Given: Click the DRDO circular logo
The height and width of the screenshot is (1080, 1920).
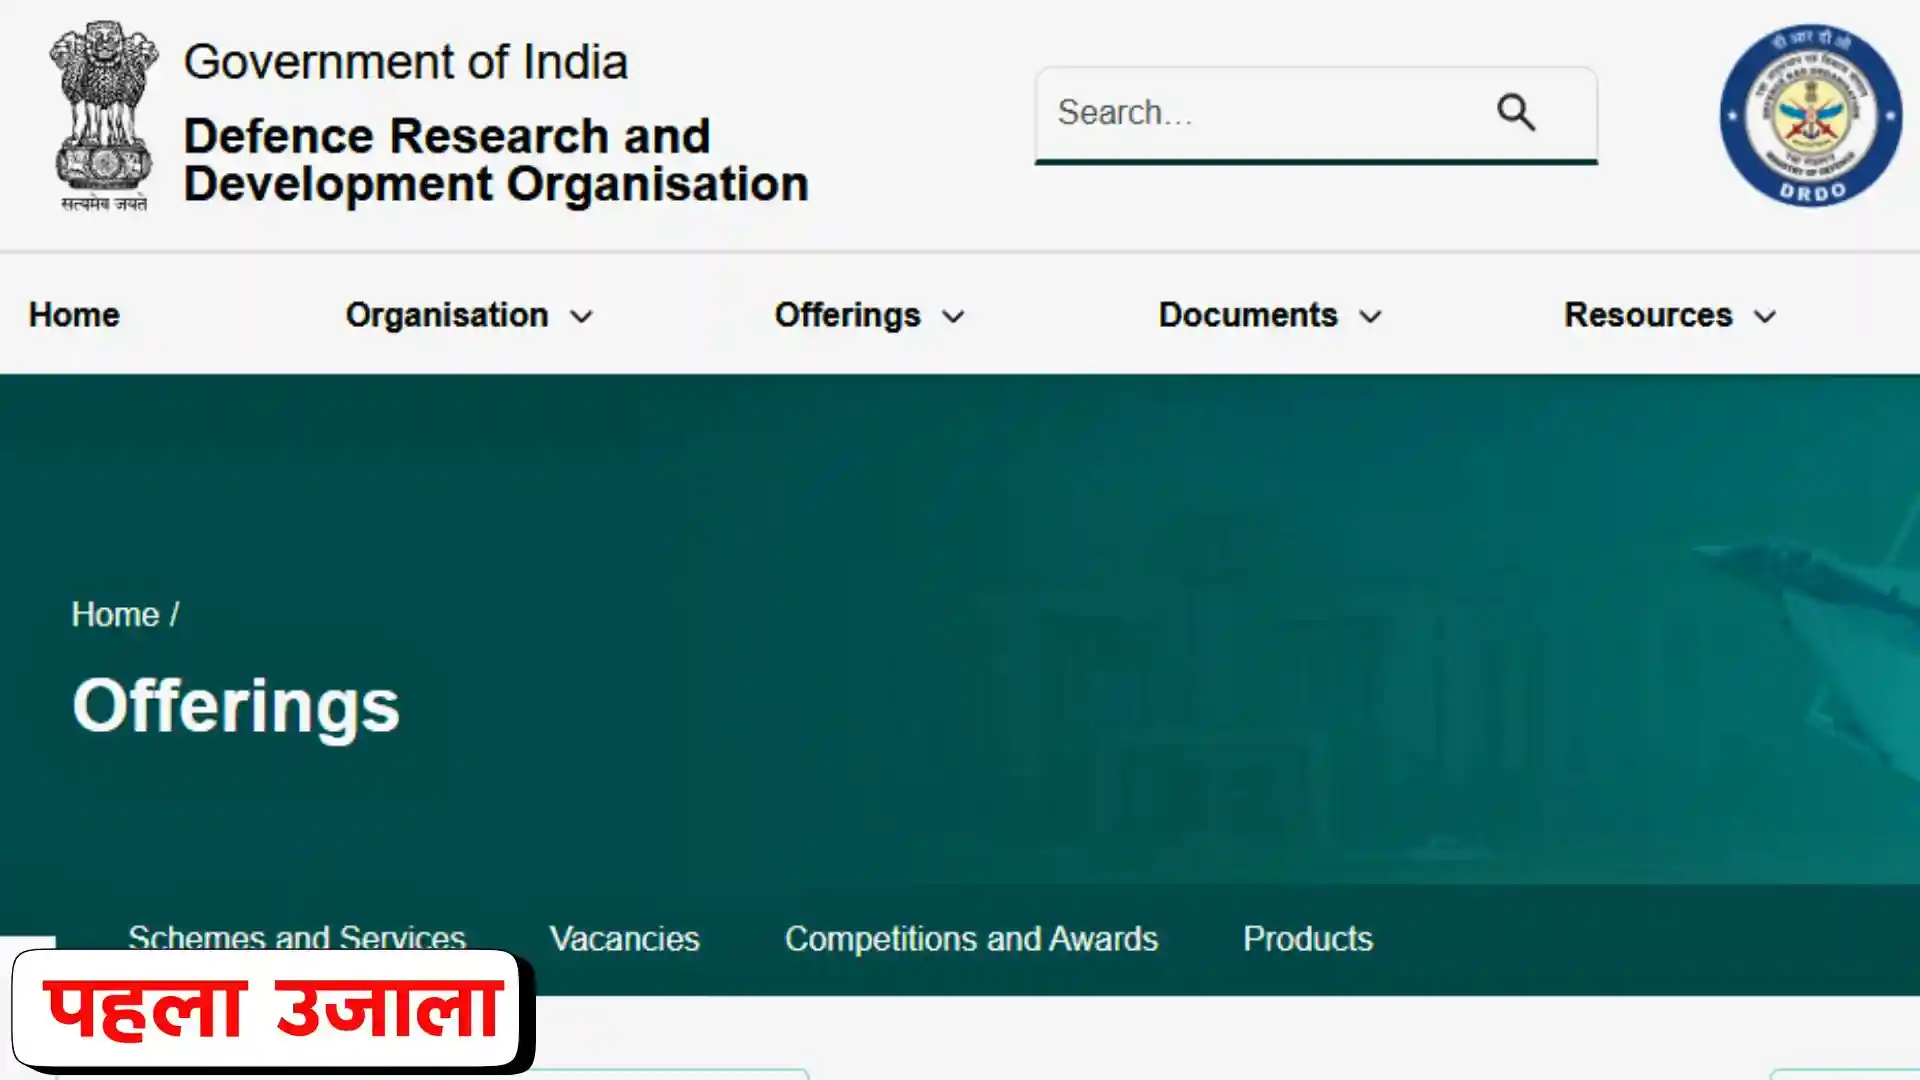Looking at the screenshot, I should (x=1811, y=118).
